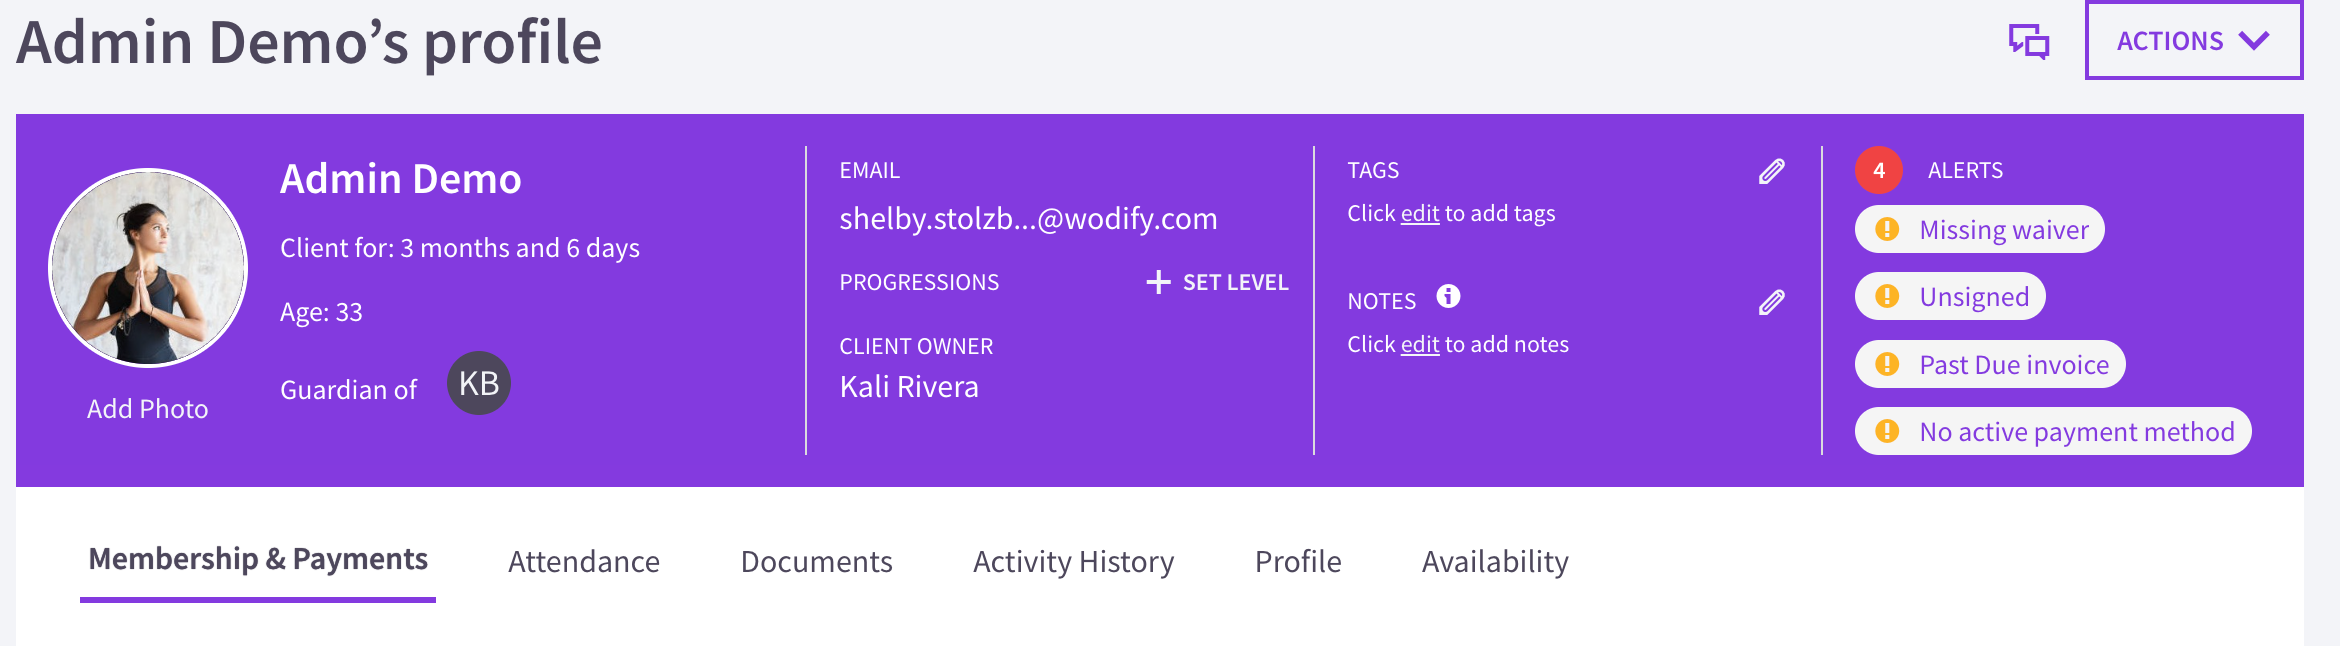The image size is (2340, 646).
Task: Open the No active payment method alert
Action: pos(2053,431)
